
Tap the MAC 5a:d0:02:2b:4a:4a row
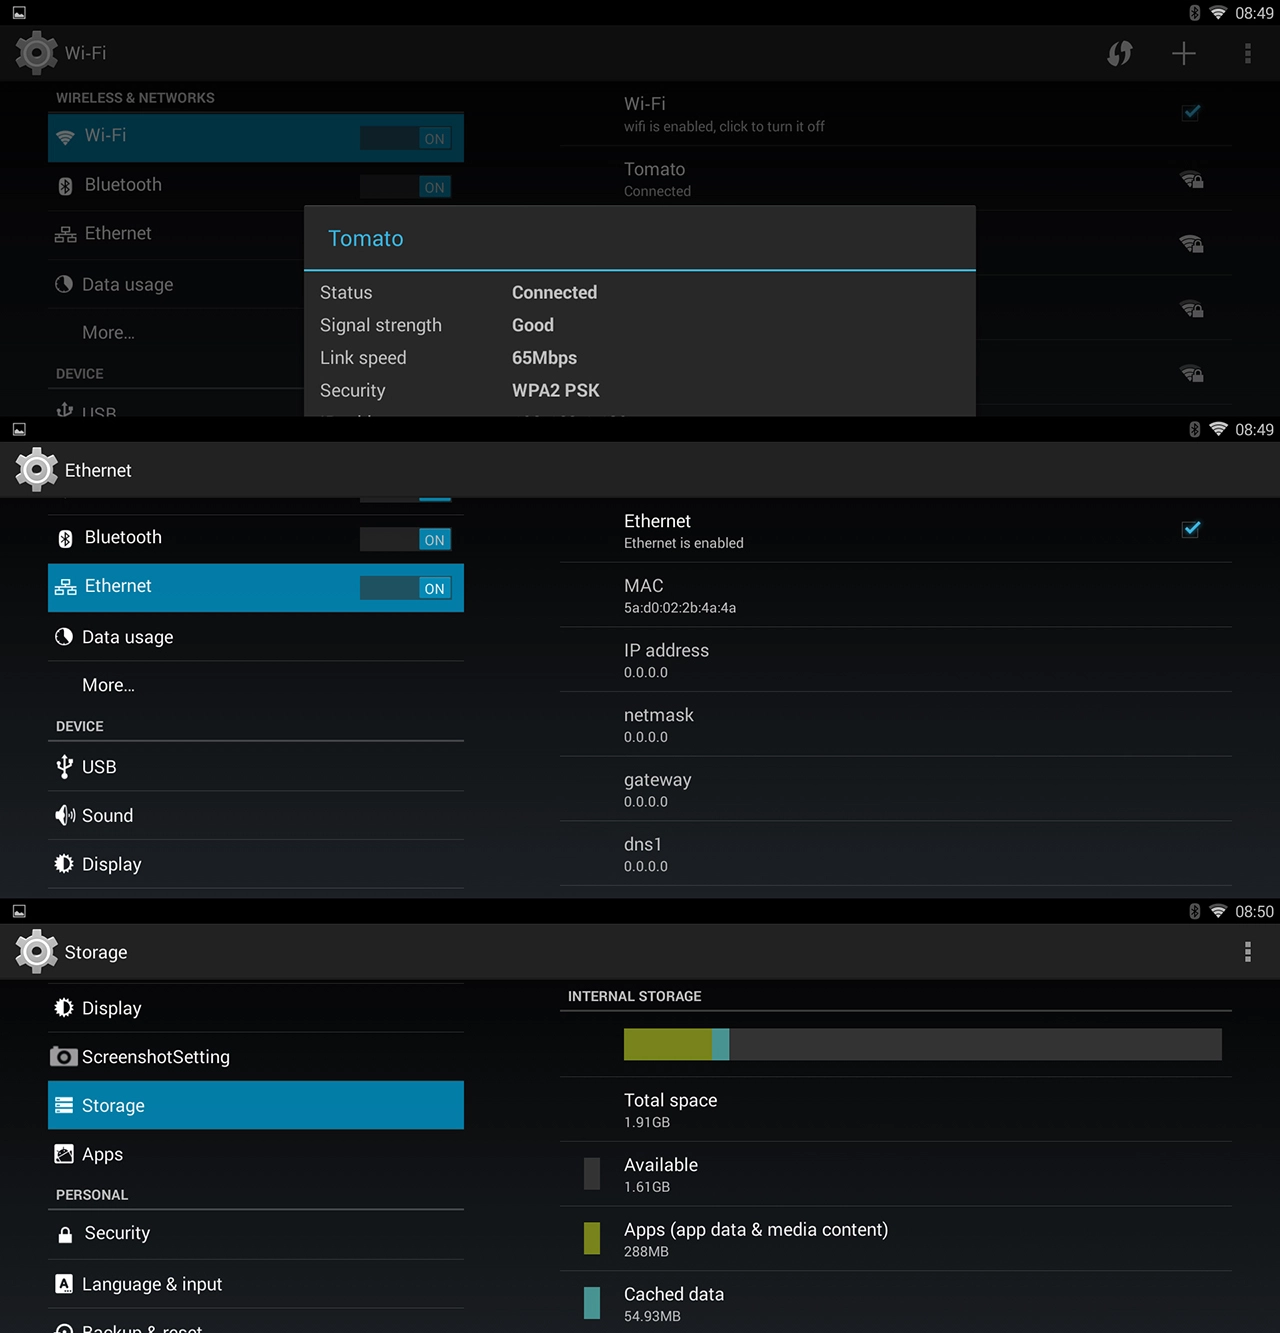click(896, 595)
